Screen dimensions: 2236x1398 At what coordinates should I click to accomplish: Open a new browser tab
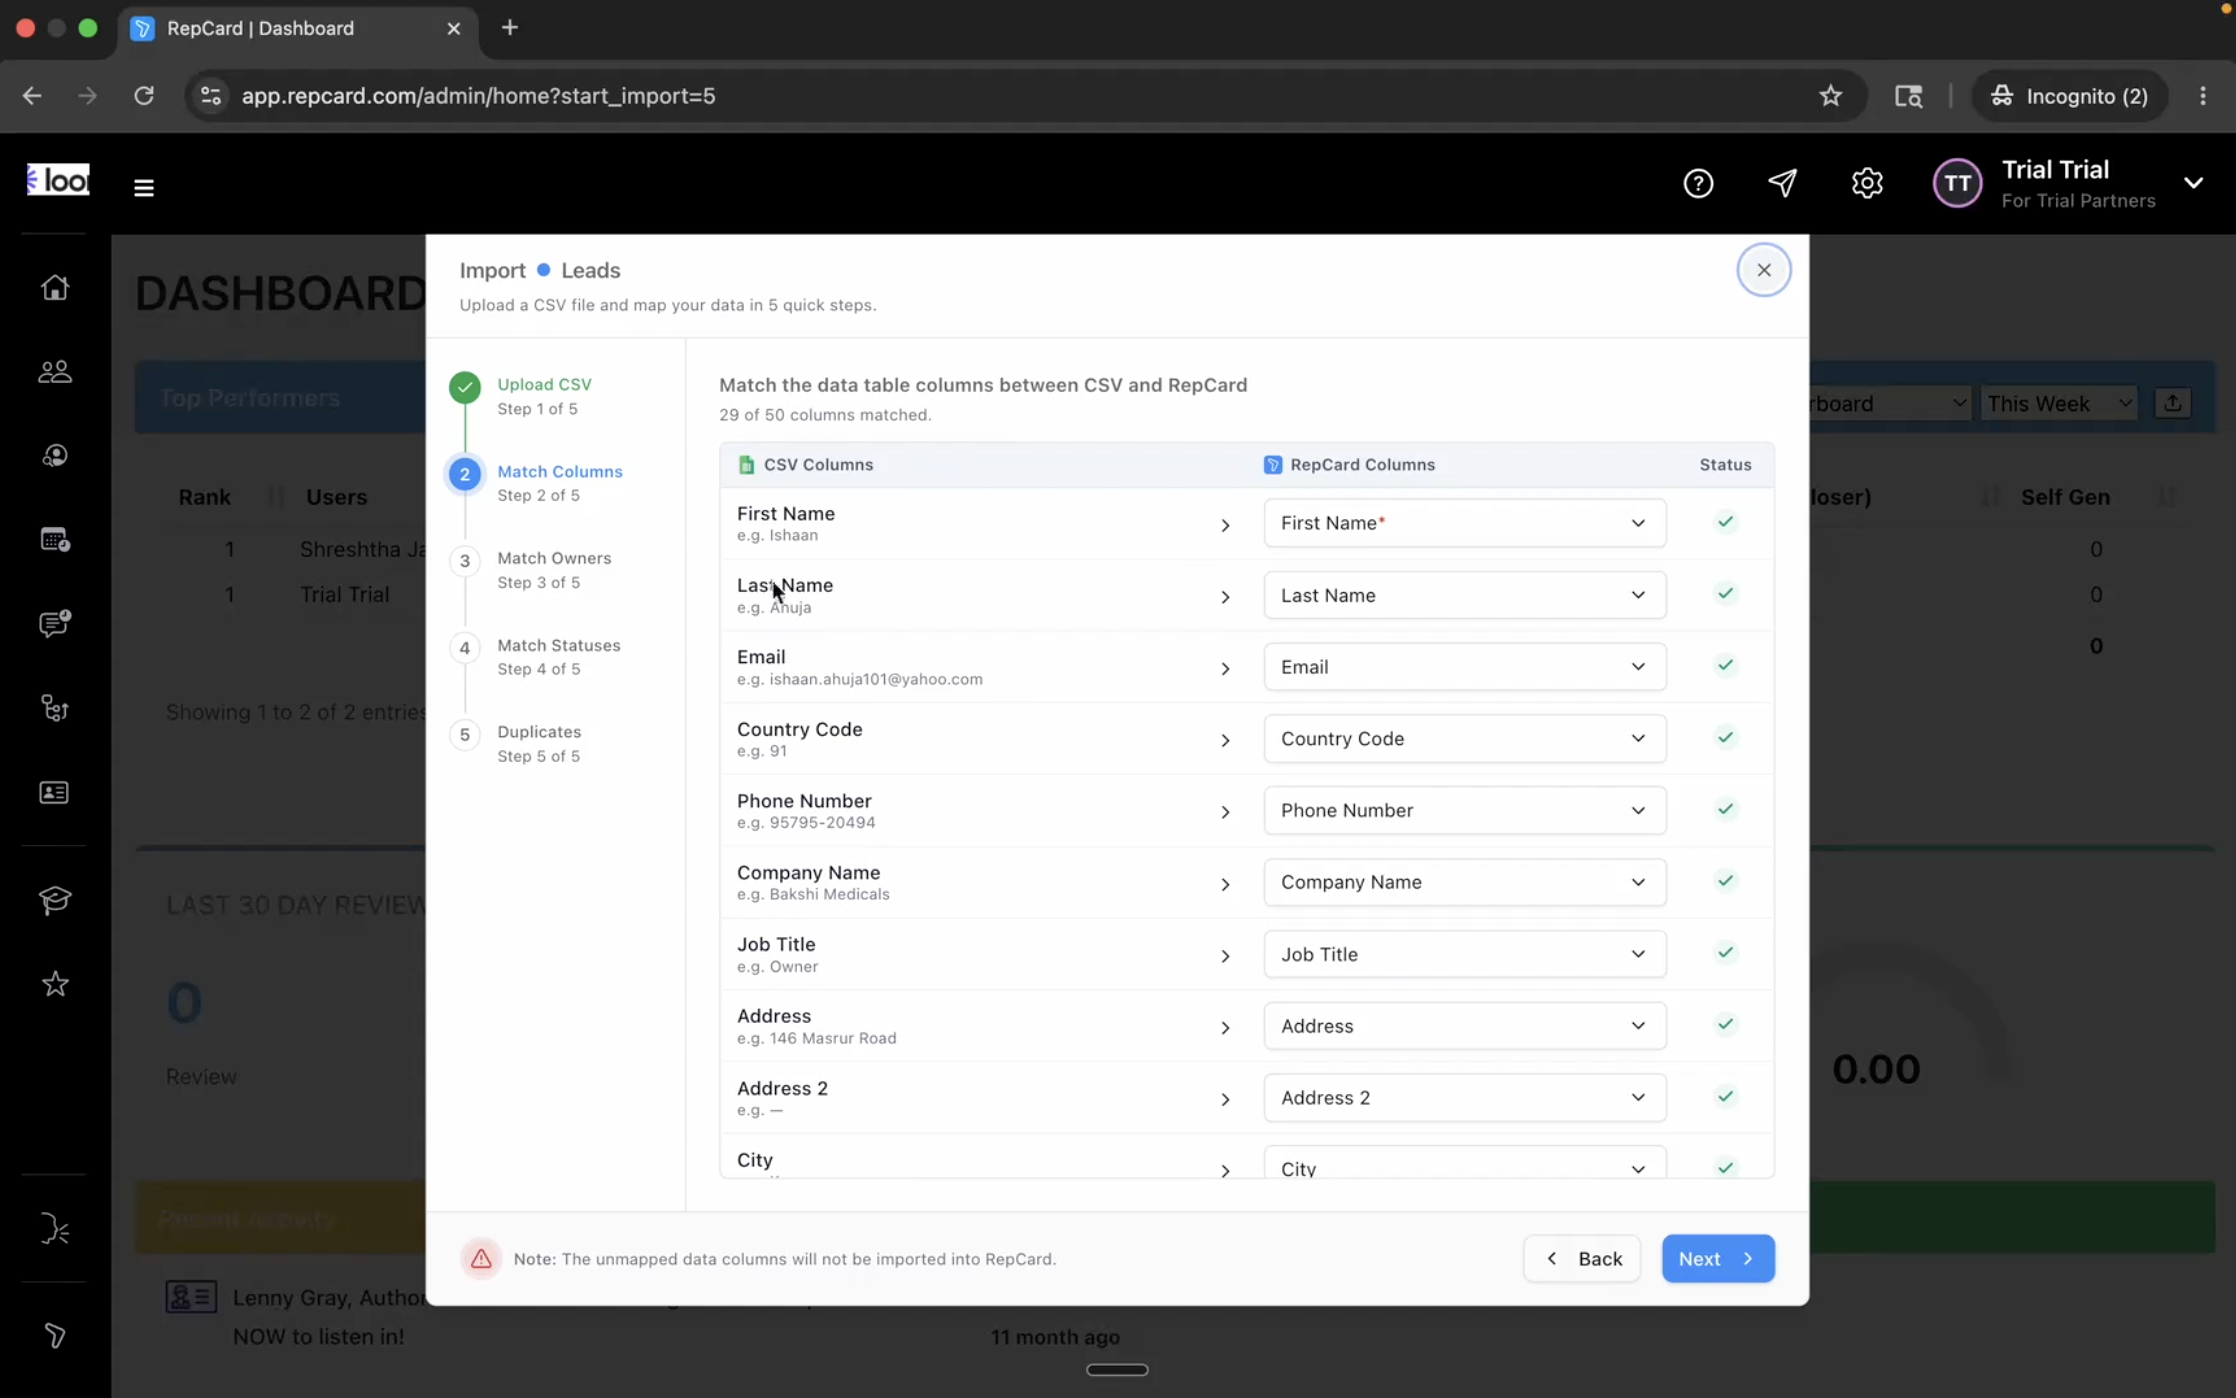[x=510, y=28]
